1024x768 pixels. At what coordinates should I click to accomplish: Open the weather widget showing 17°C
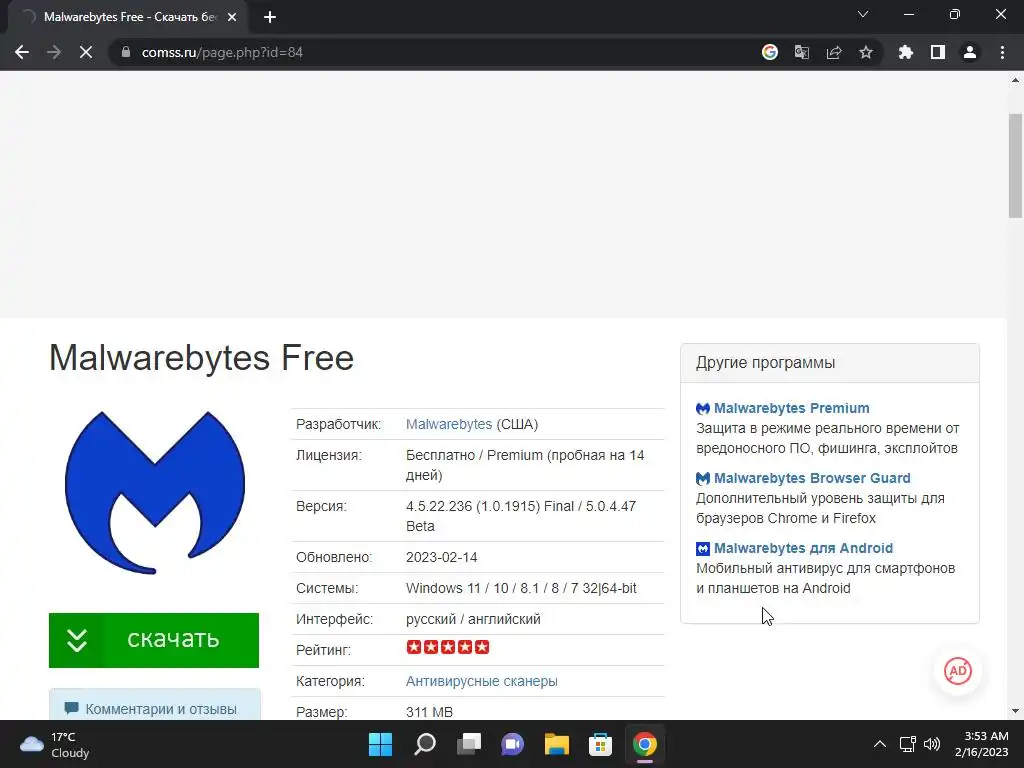point(55,744)
